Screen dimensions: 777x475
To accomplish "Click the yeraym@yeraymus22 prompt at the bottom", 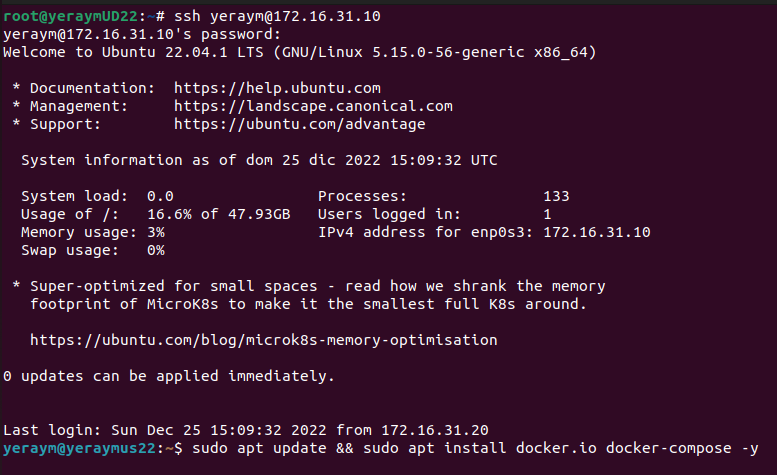I will (x=79, y=448).
